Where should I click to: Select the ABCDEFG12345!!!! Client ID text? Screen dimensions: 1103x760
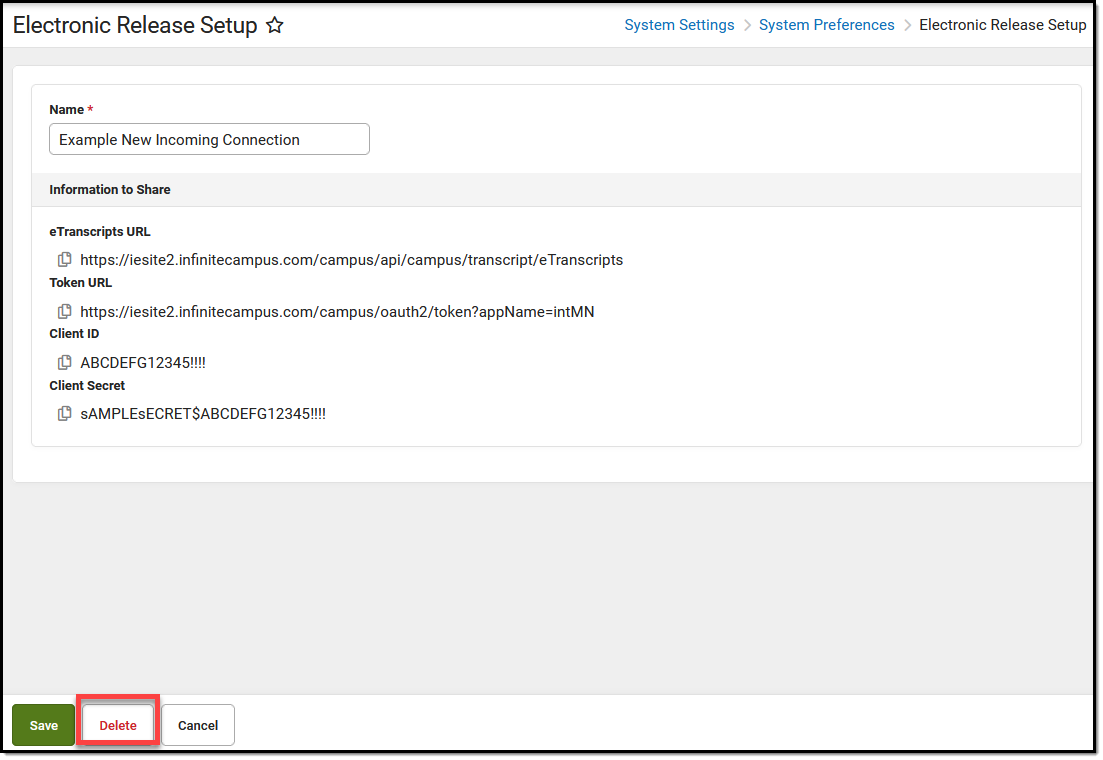coord(143,362)
